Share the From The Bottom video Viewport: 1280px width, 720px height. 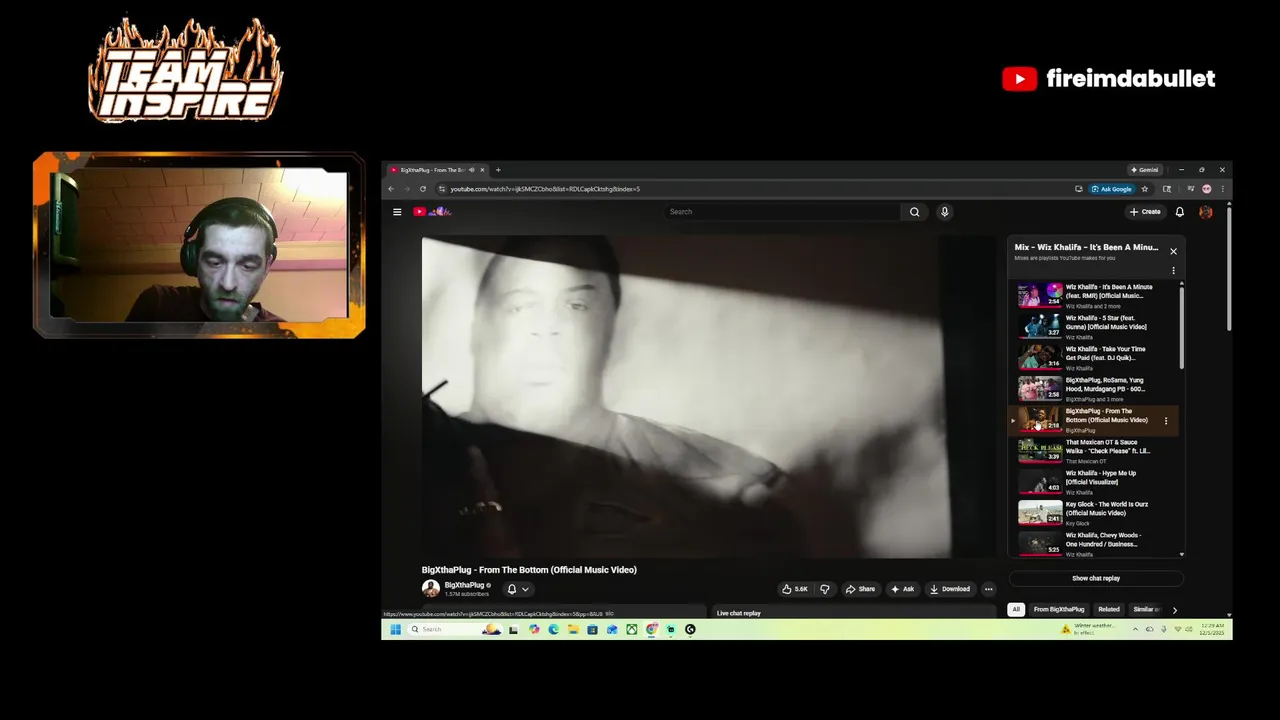(860, 589)
